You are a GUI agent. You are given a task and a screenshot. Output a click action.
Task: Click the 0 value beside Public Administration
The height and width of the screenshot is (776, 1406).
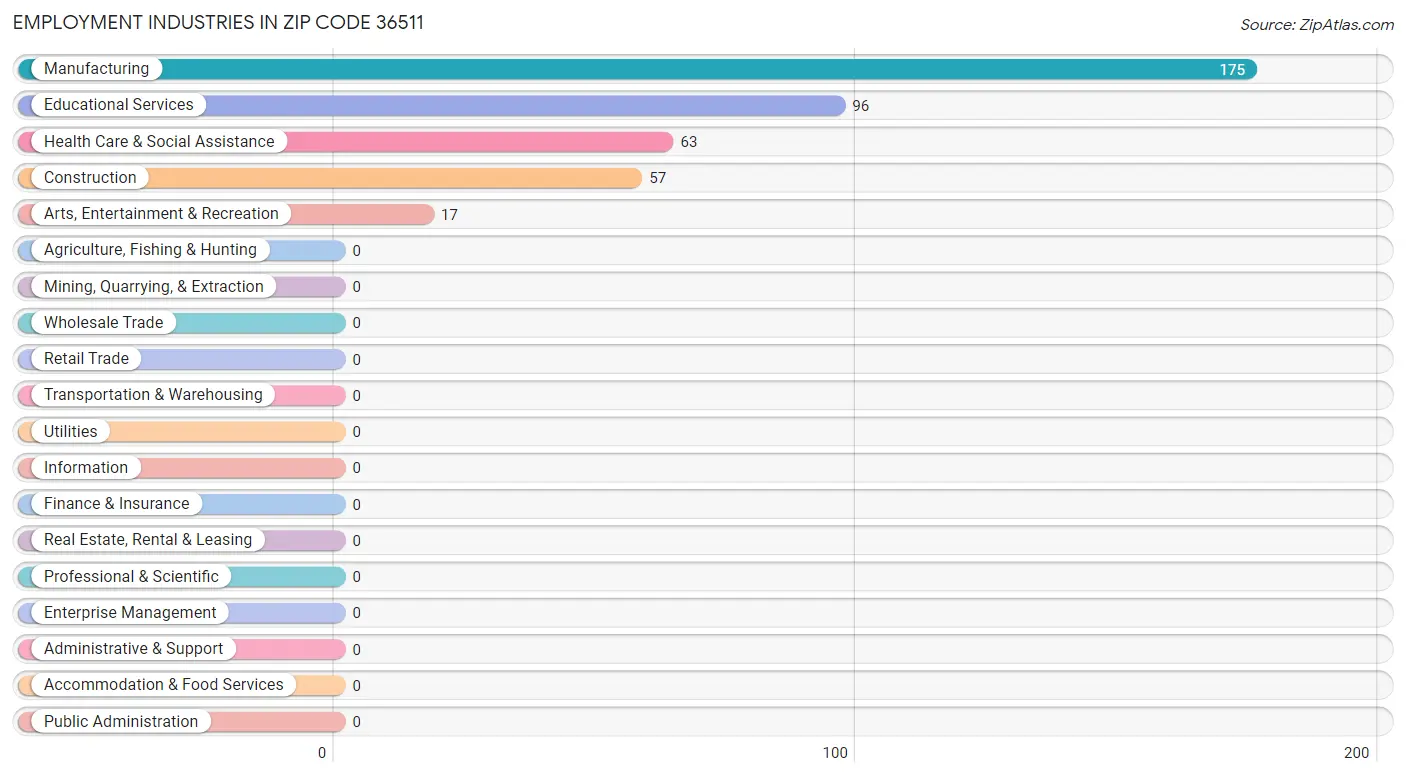pos(357,722)
